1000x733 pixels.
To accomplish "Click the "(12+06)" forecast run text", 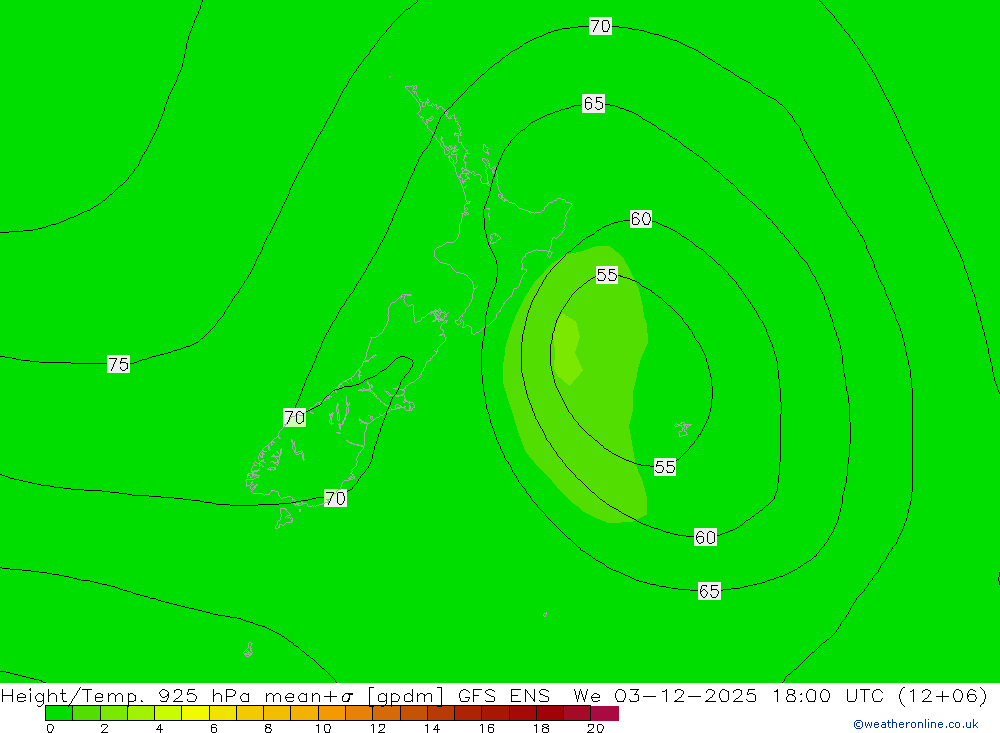I will tap(943, 695).
